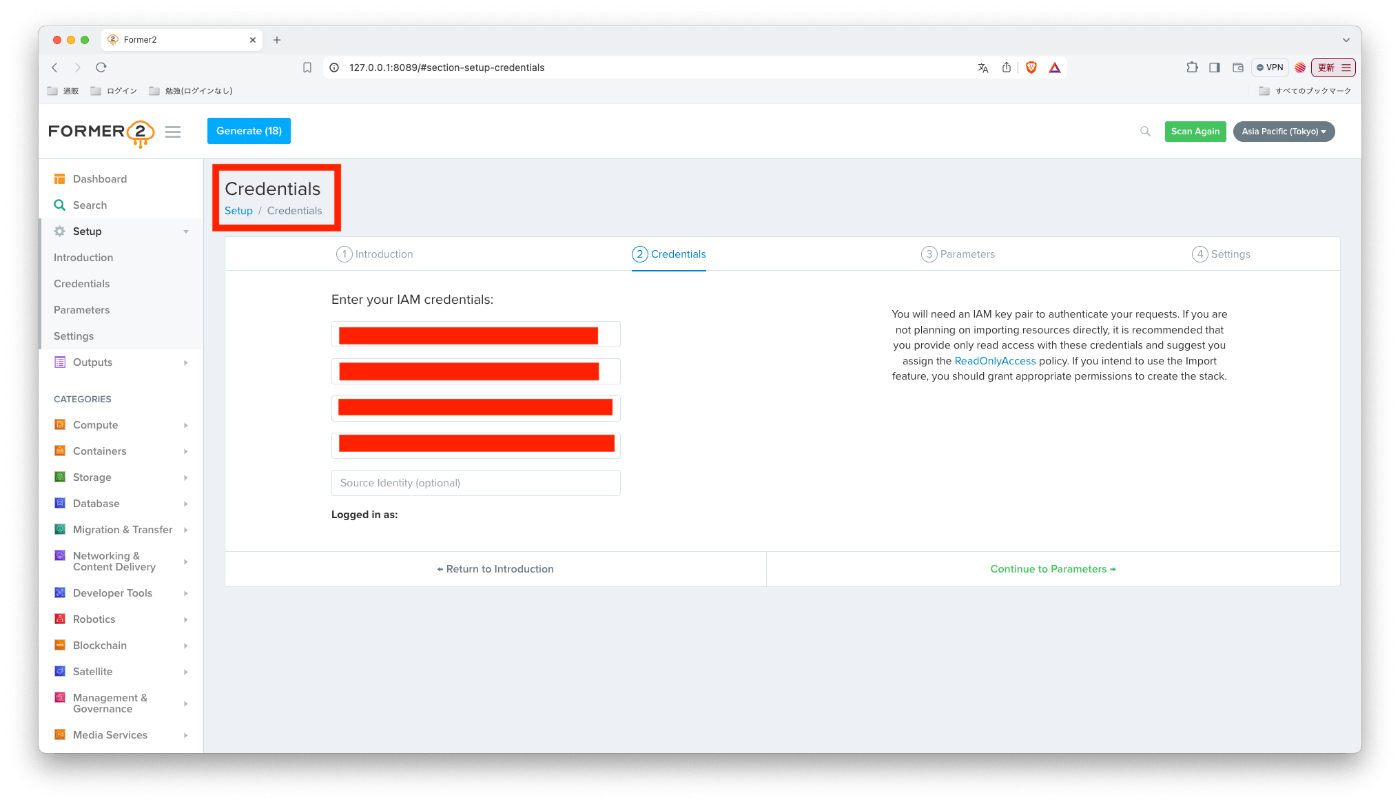Expand the Outputs section arrow
The width and height of the screenshot is (1400, 804).
click(x=186, y=363)
